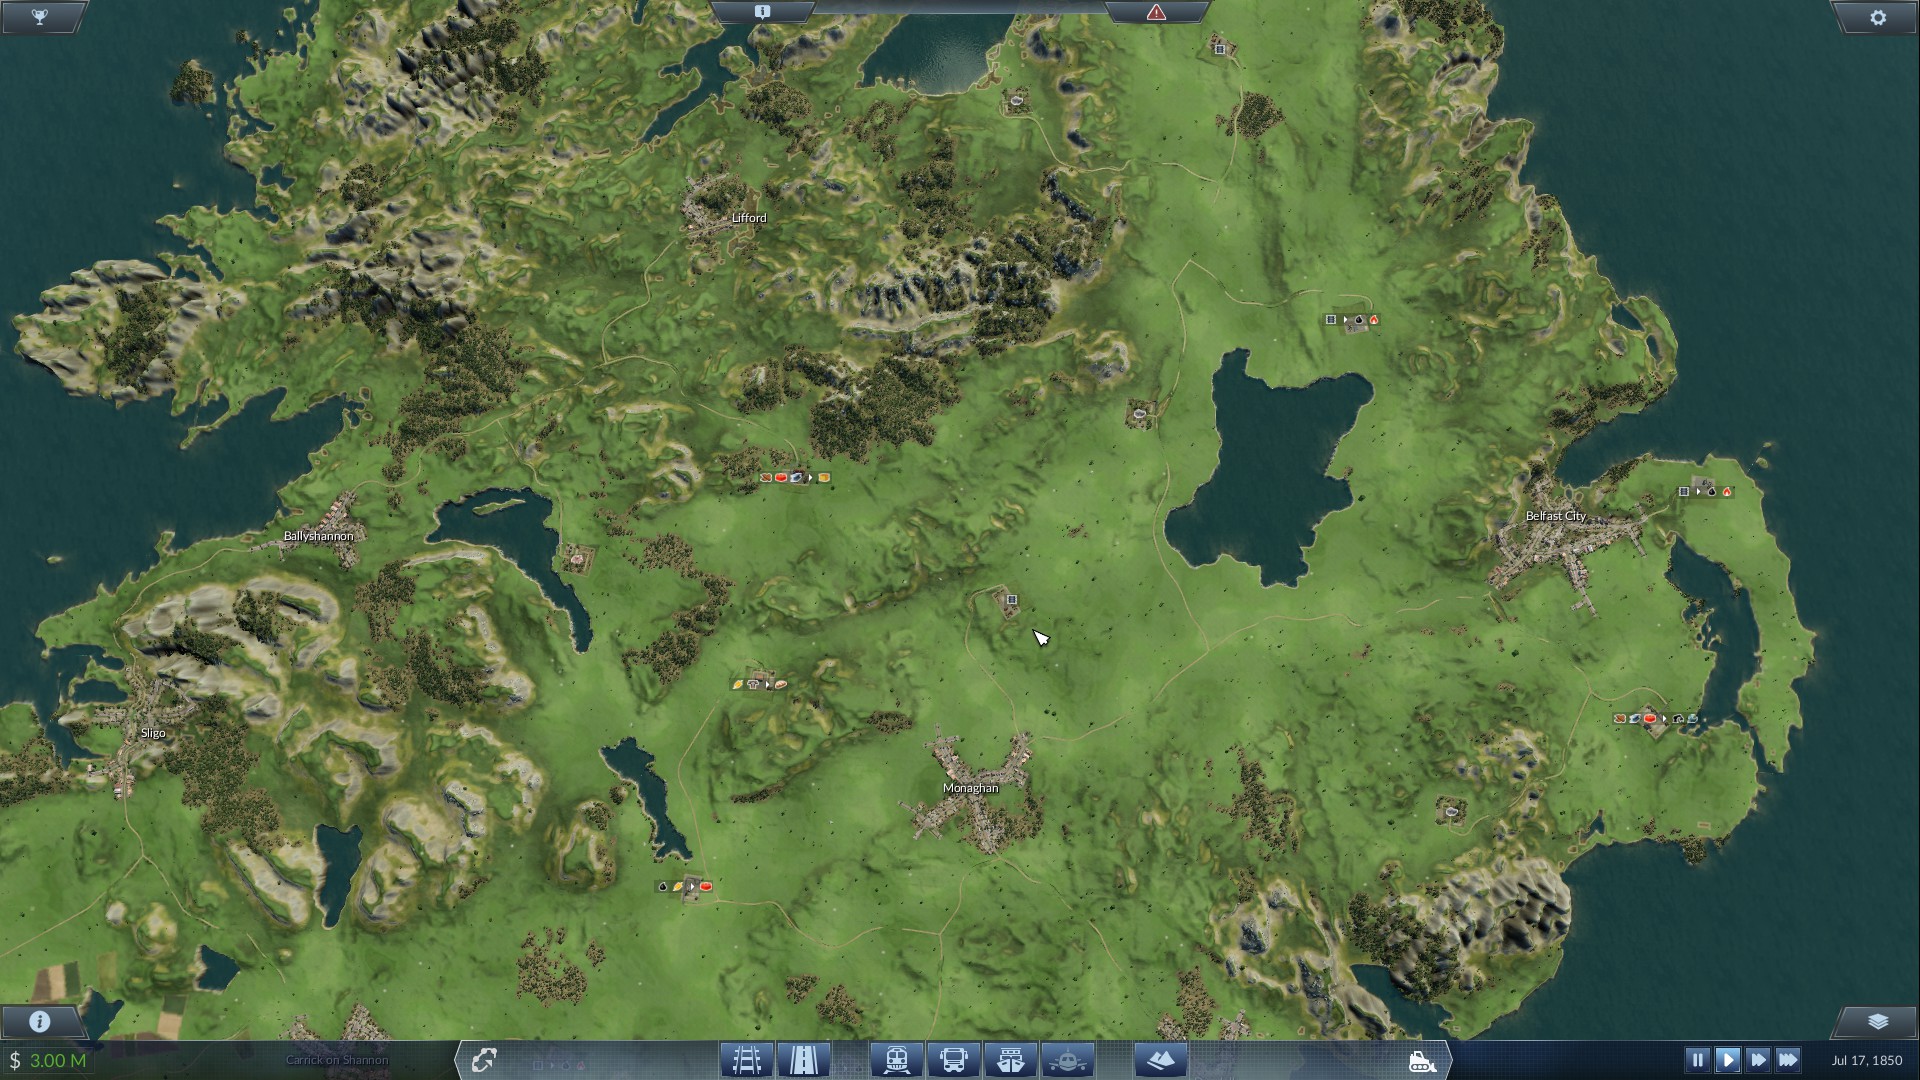
Task: Click the Jul 17, 1850 date display
Action: click(1867, 1060)
